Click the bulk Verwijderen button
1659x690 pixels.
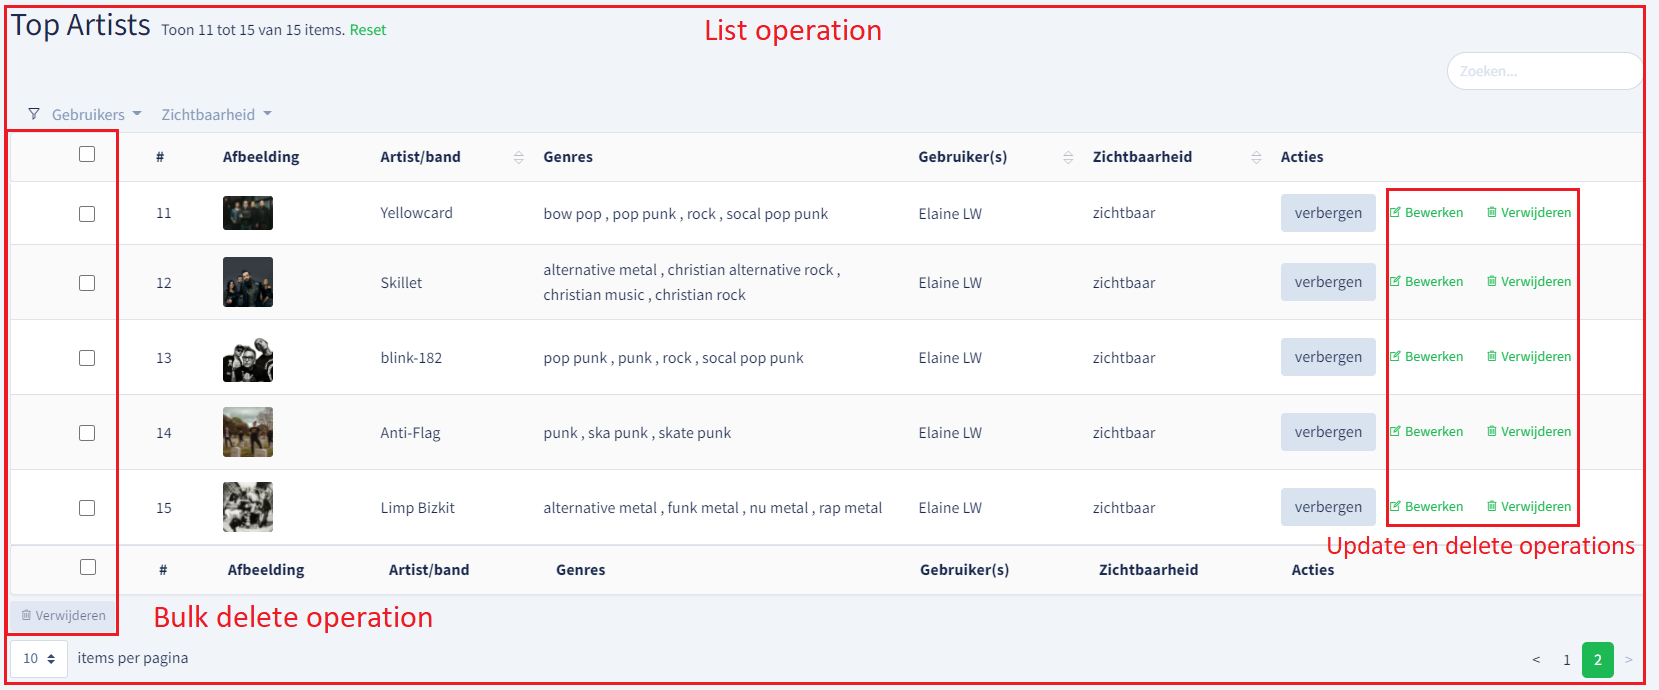click(x=63, y=615)
